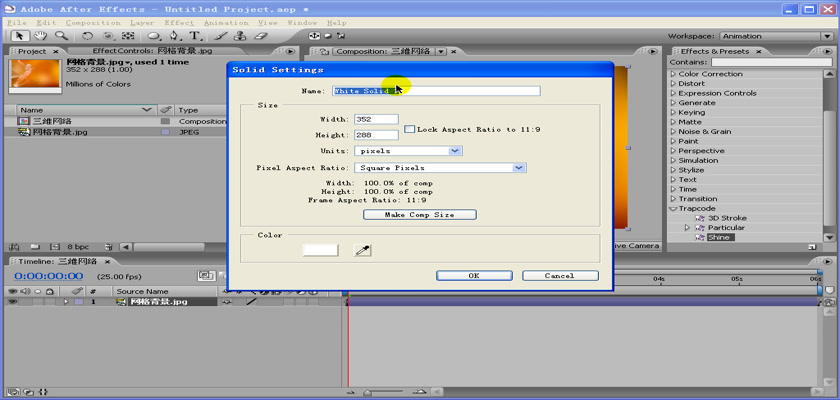This screenshot has height=400, width=840.
Task: Switch to the Project tab
Action: 32,51
